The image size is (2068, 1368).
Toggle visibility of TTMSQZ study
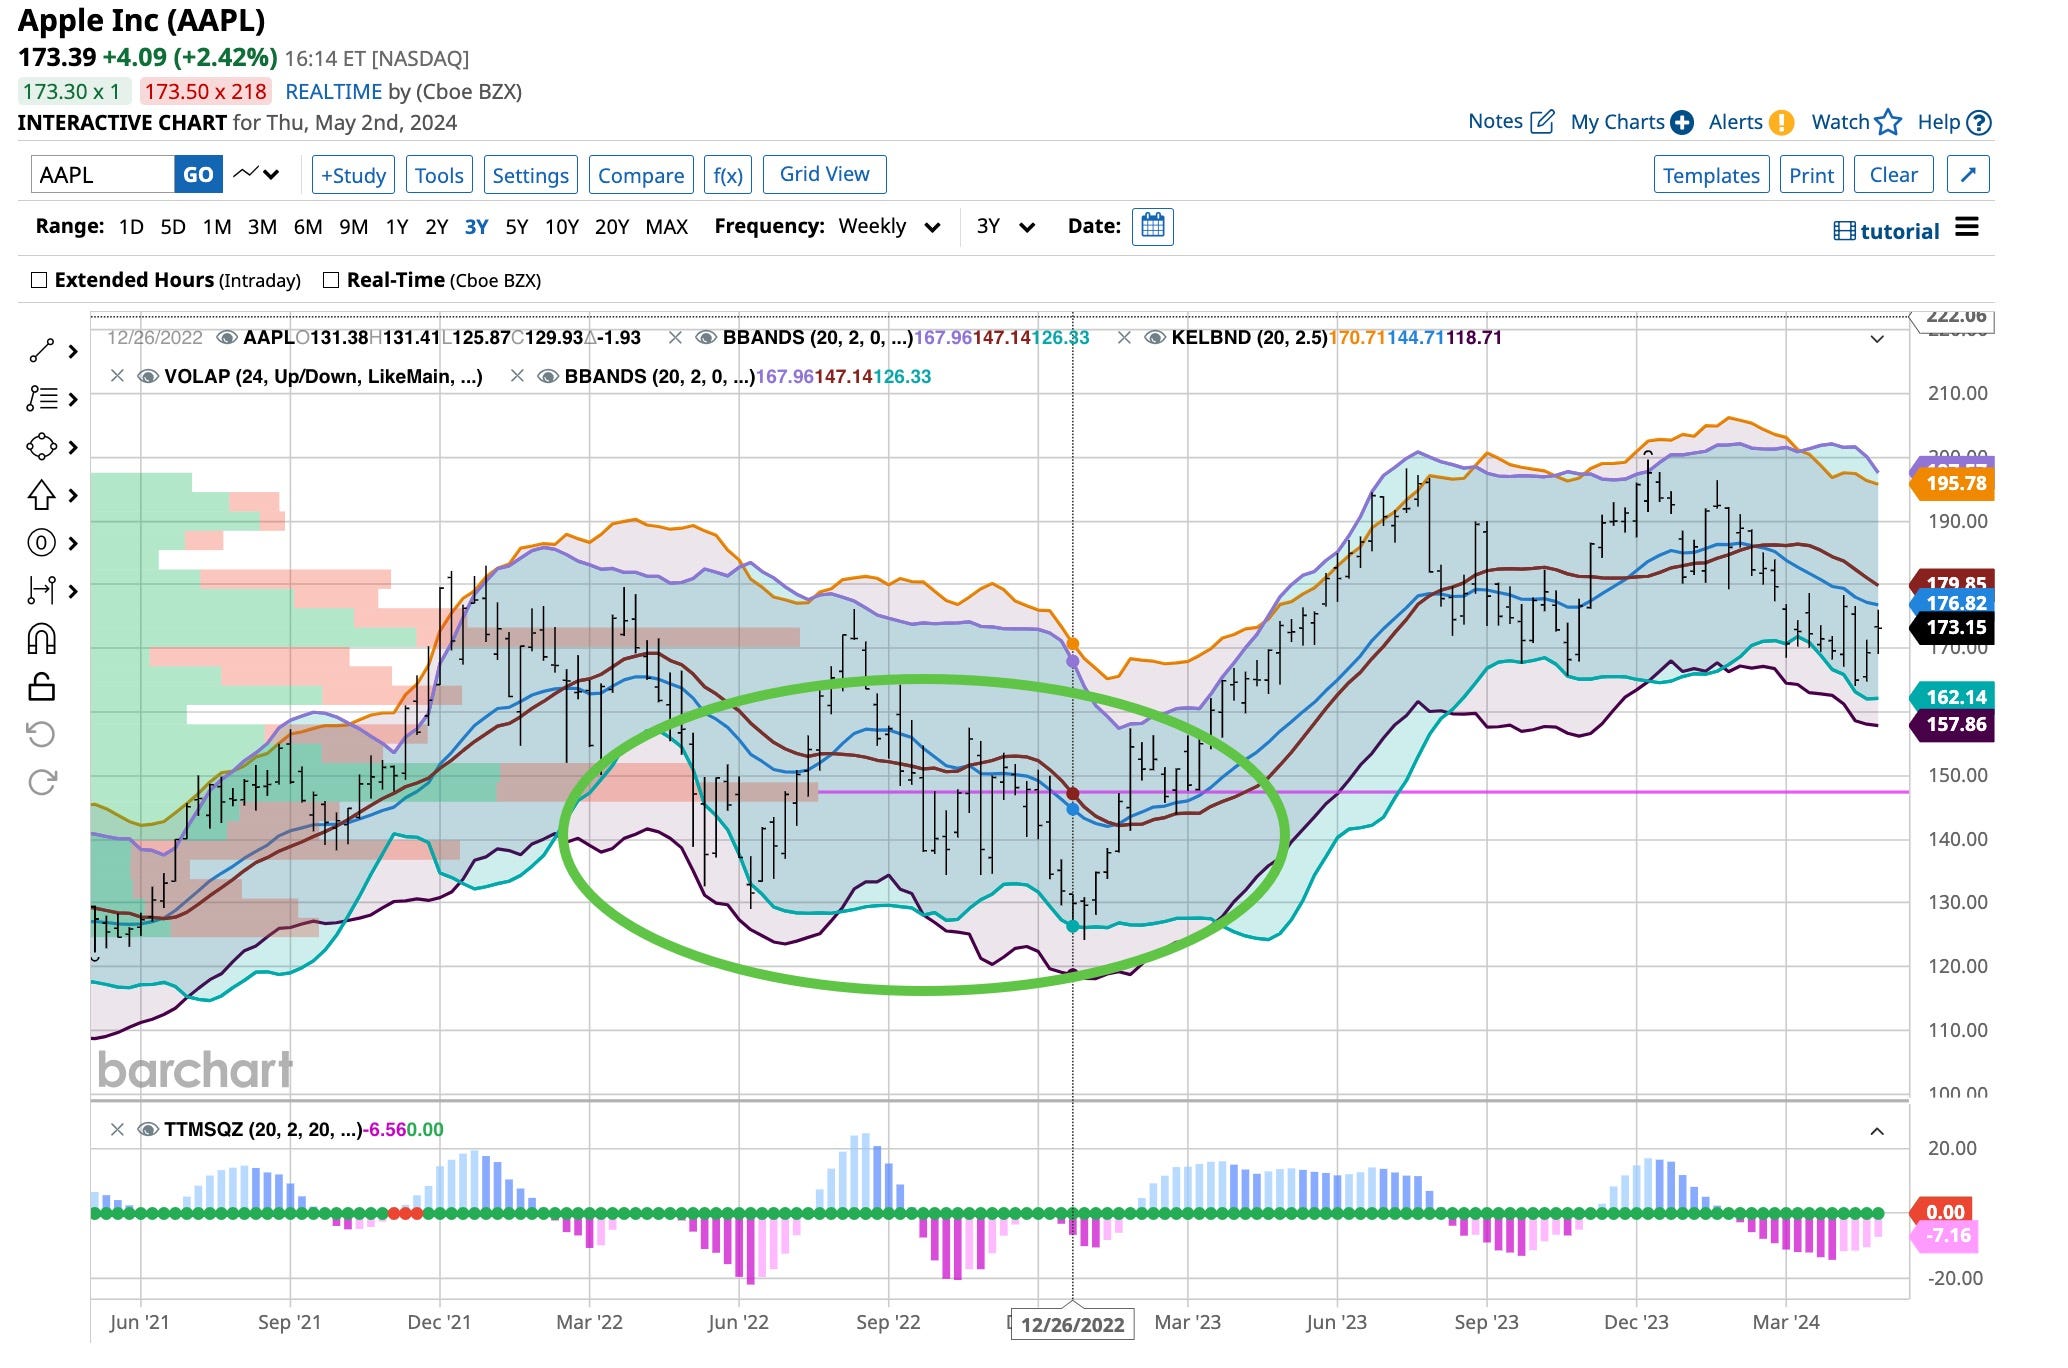coord(148,1130)
